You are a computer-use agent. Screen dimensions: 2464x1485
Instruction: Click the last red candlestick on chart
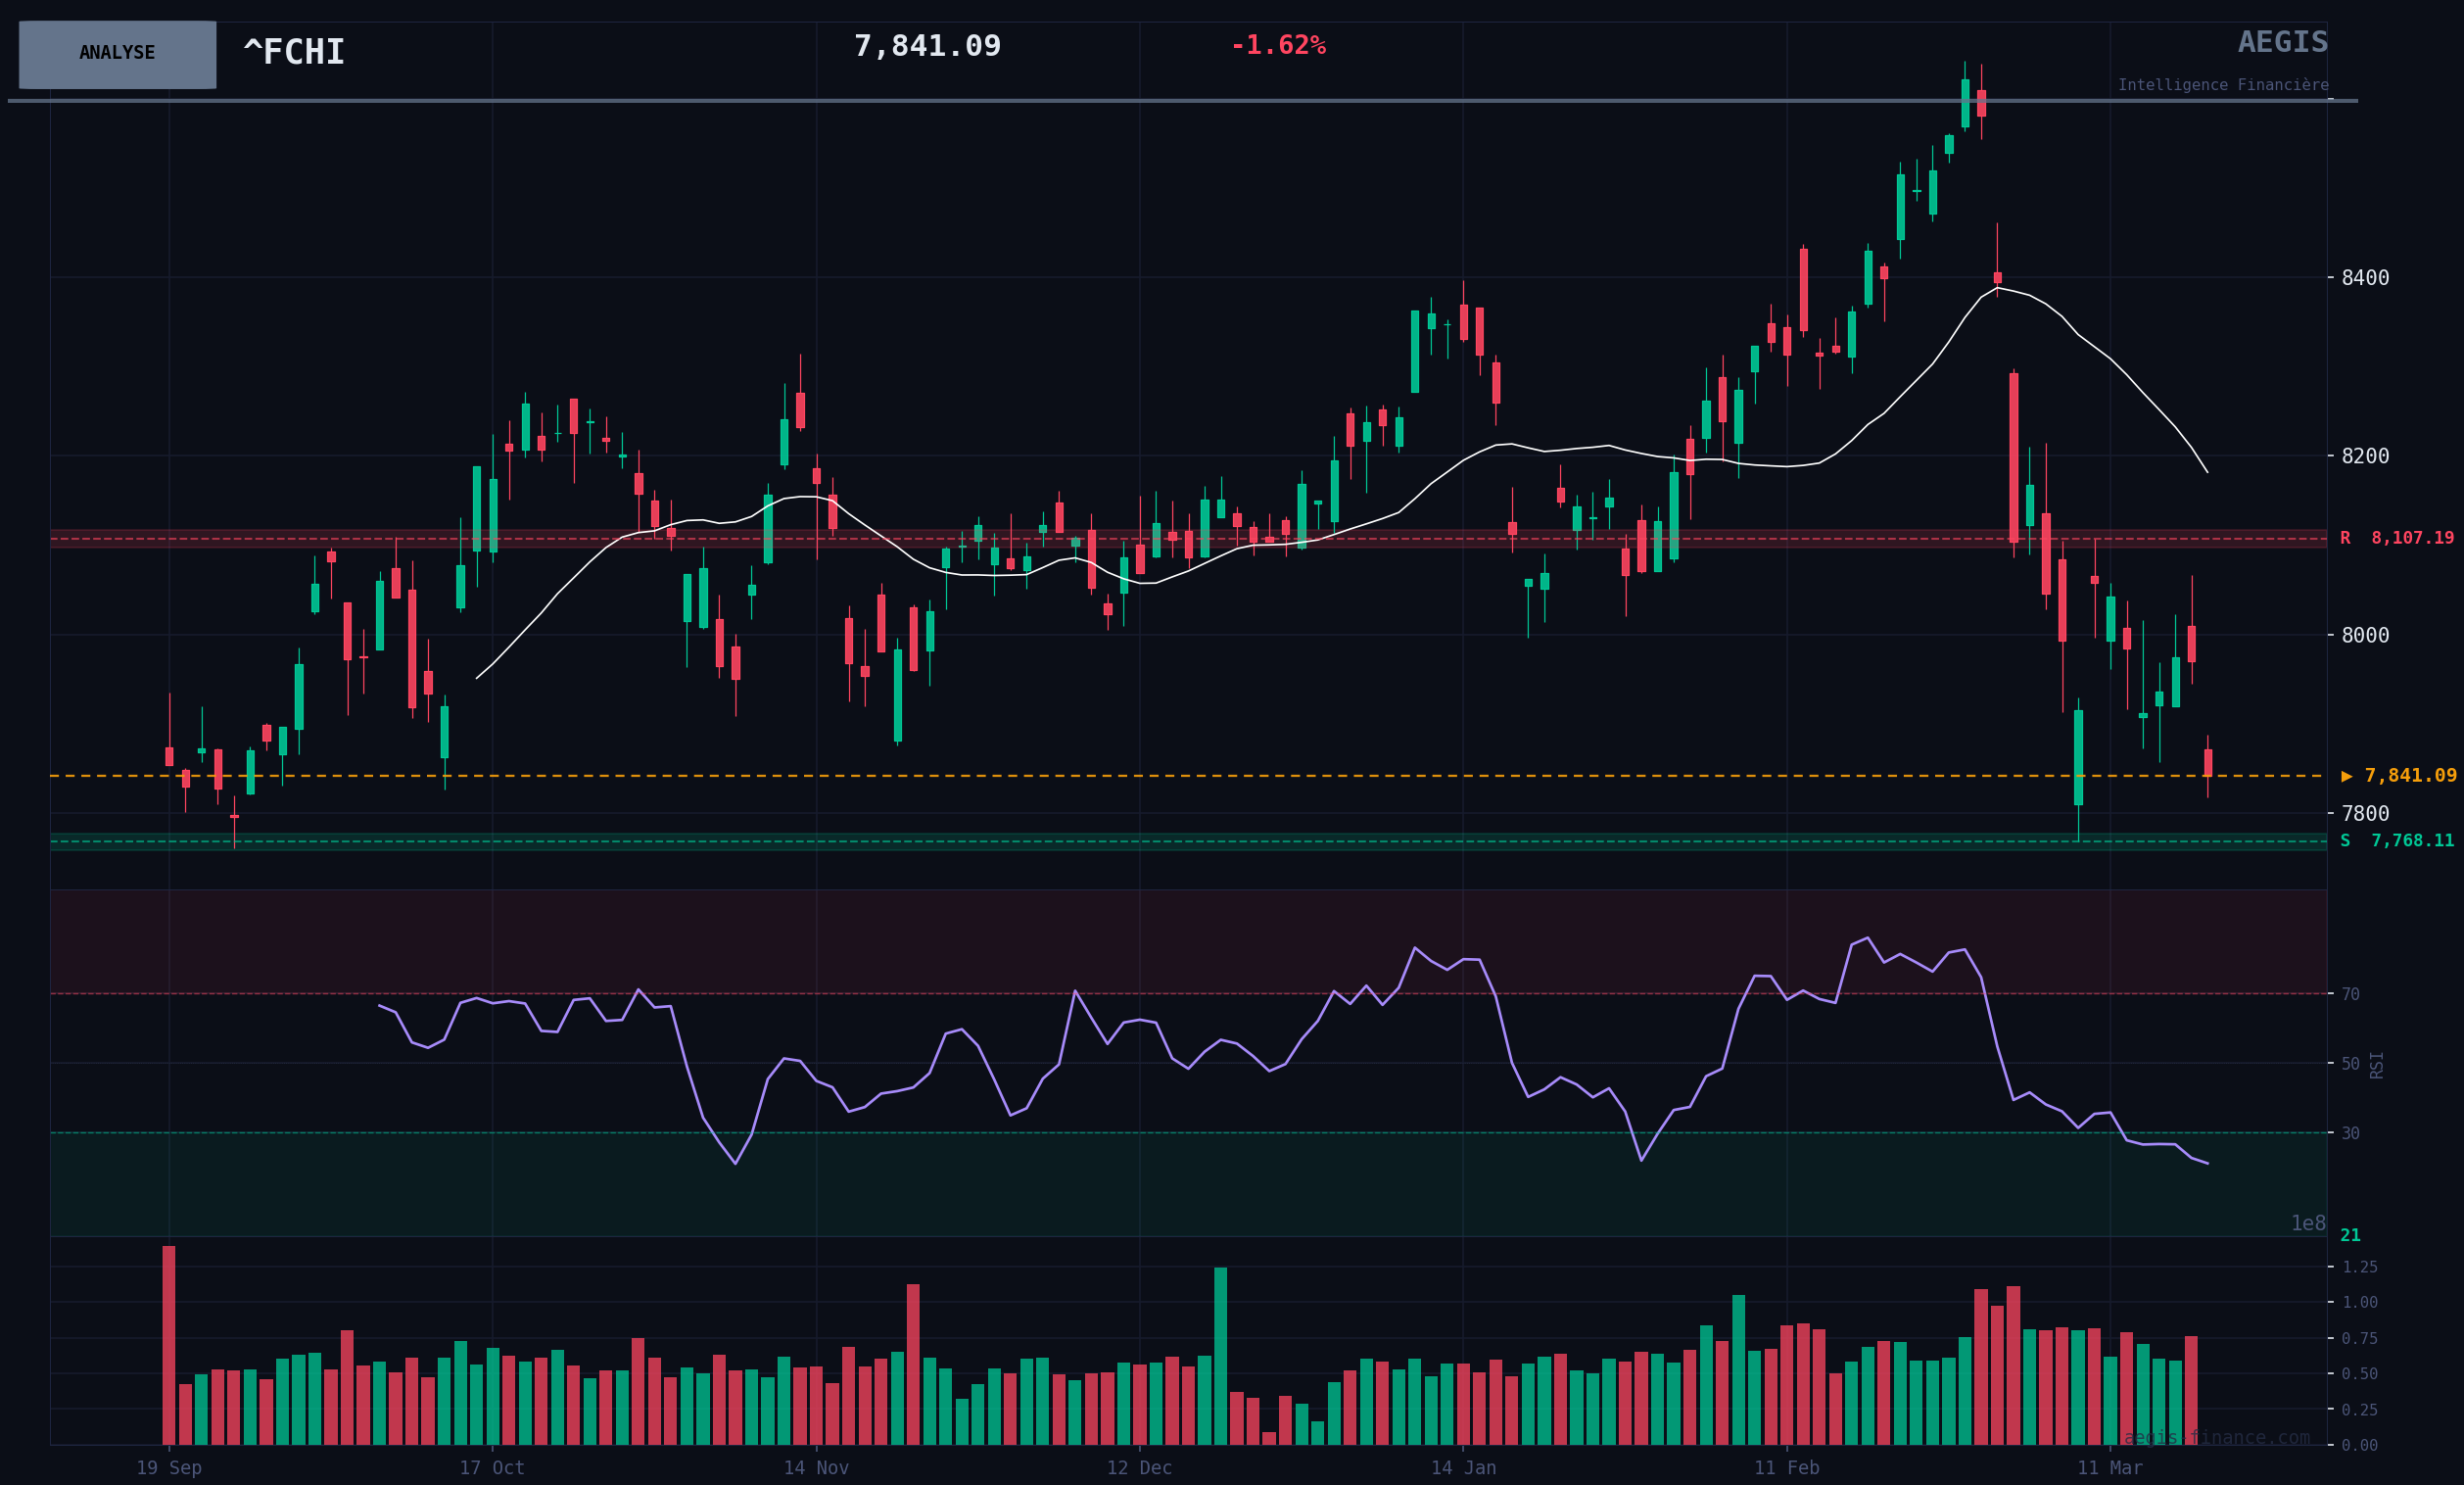point(2208,762)
